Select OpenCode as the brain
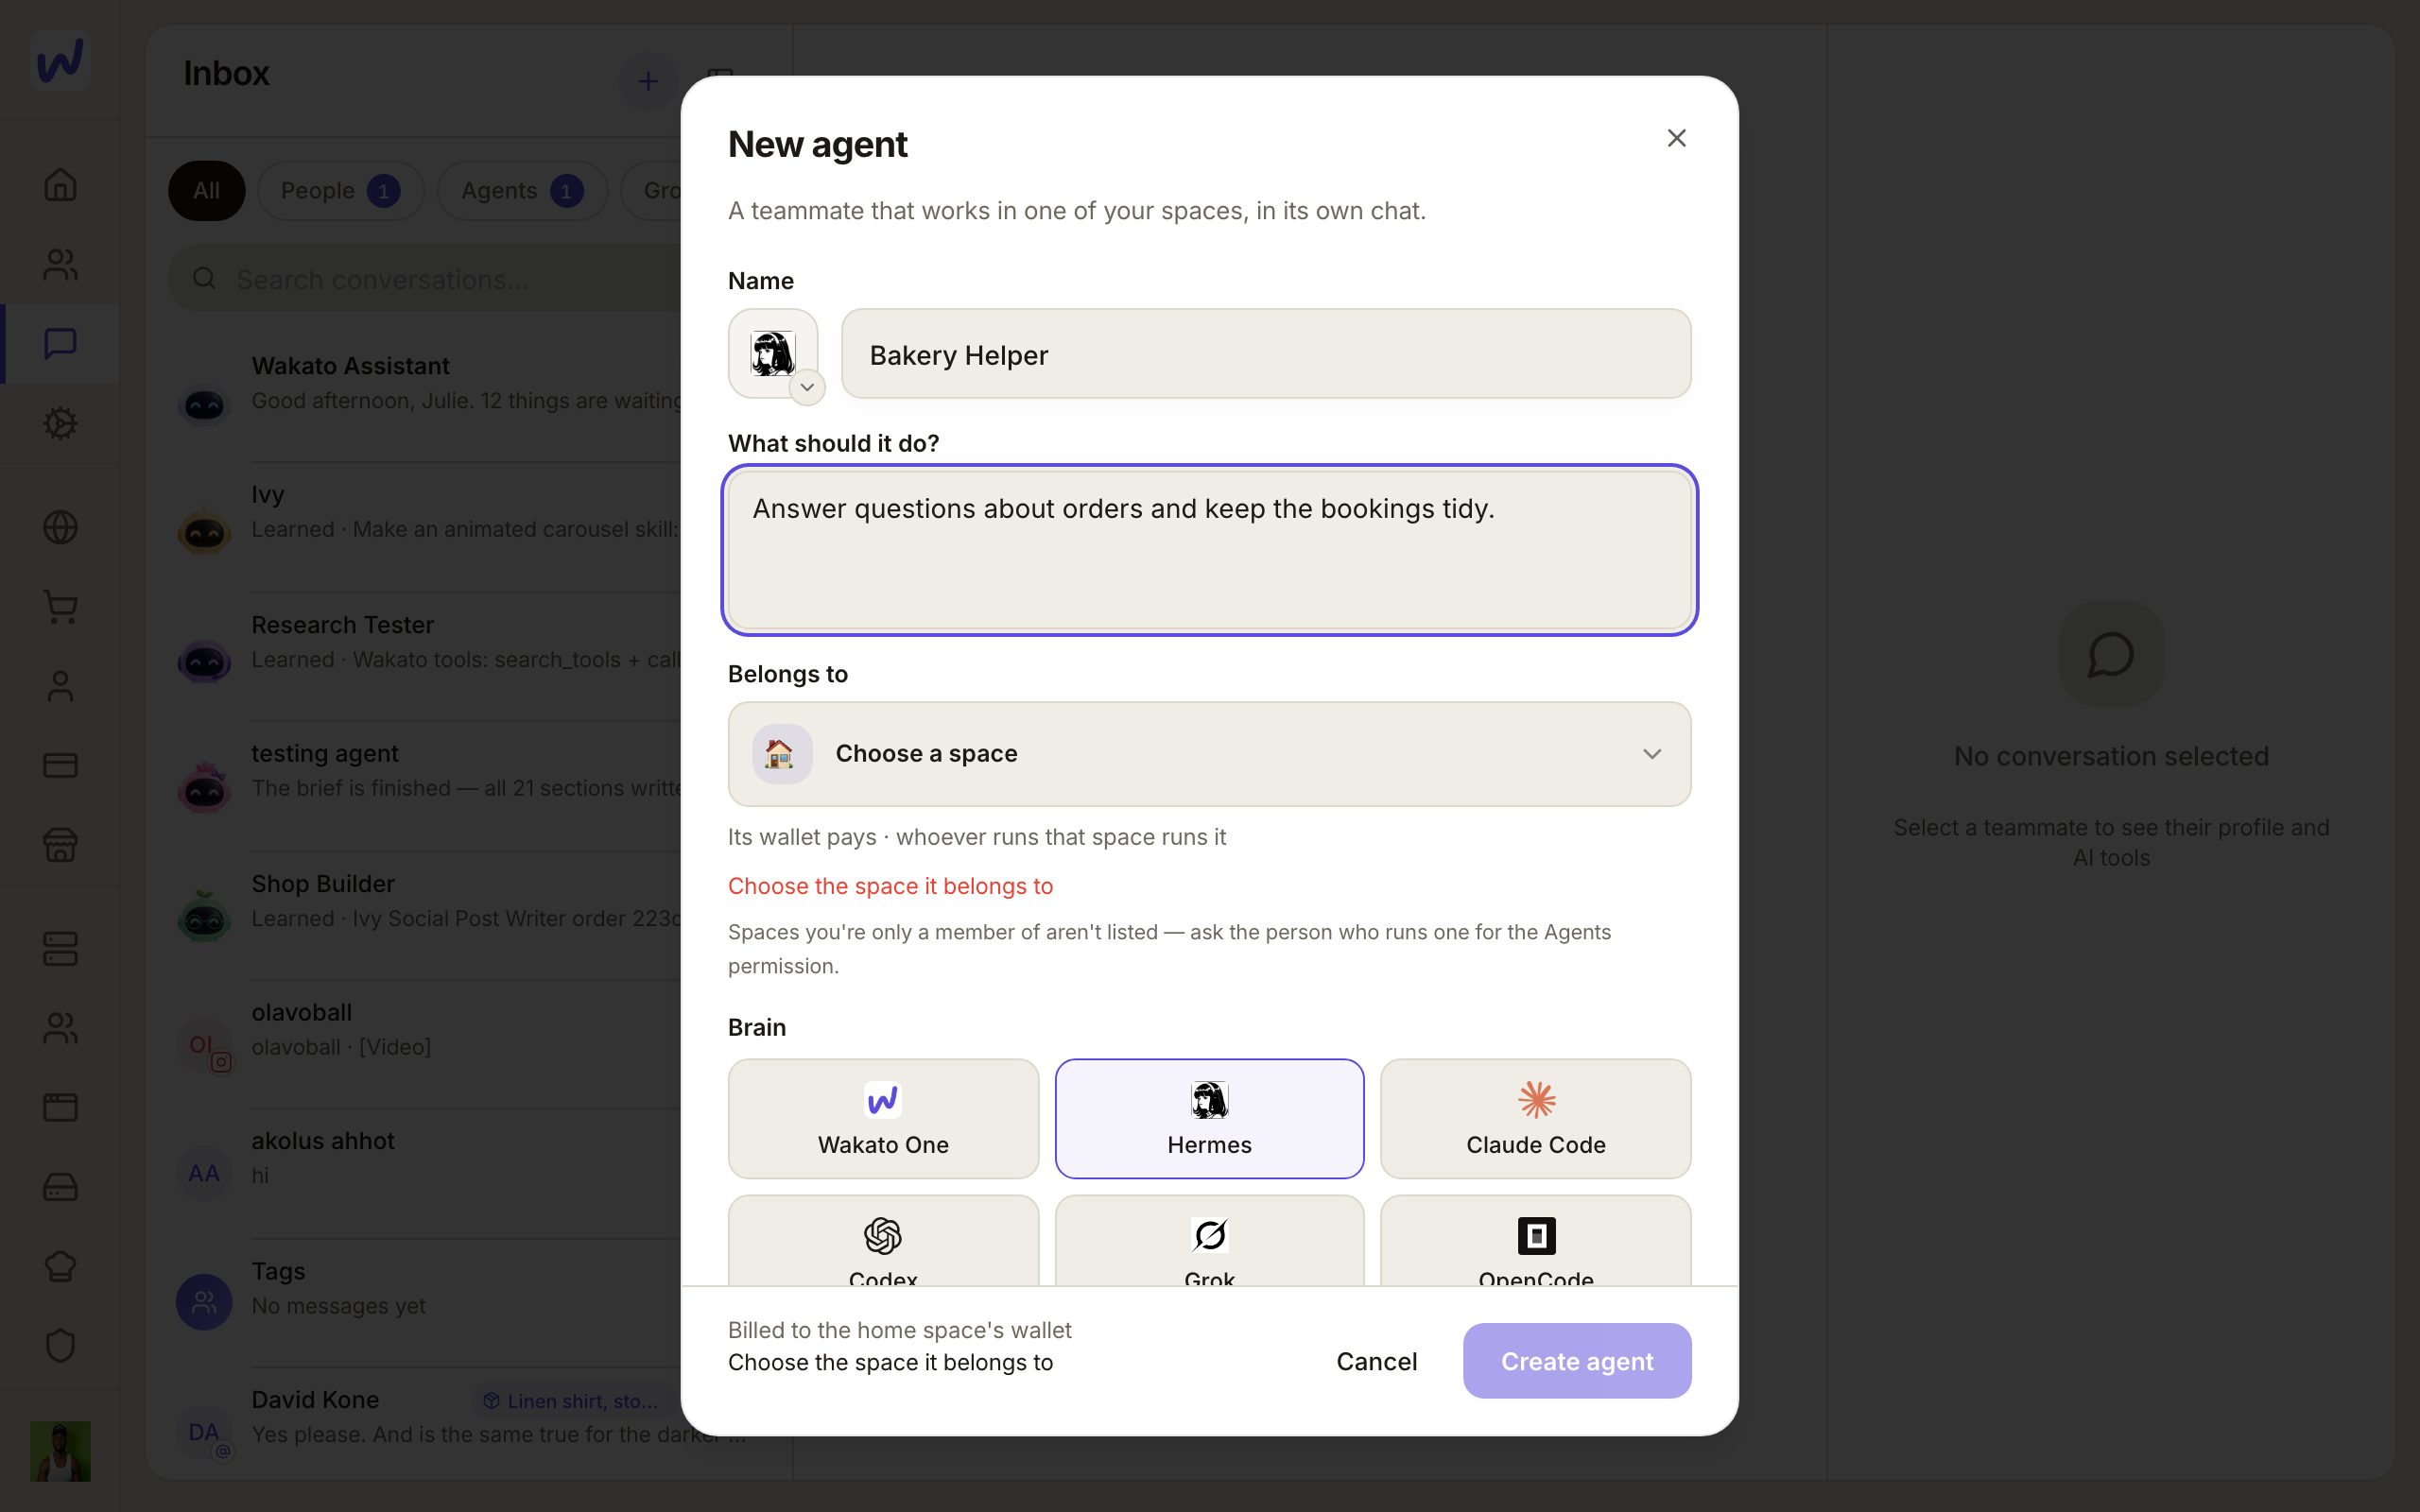 (x=1535, y=1240)
